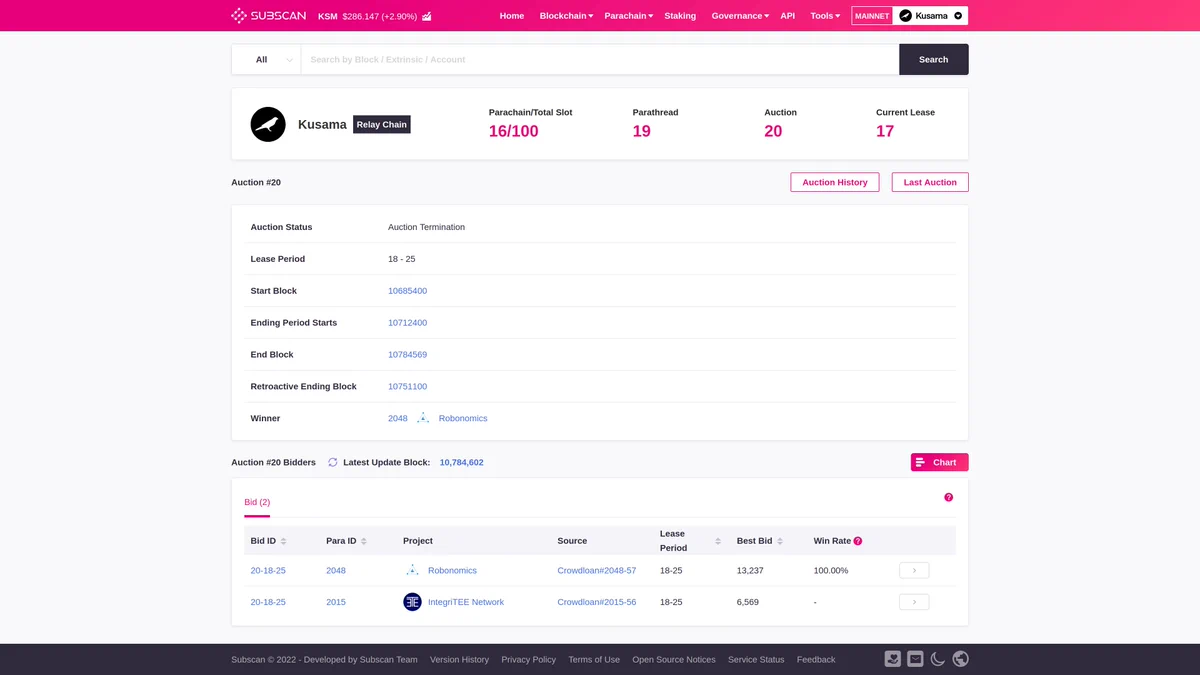1200x675 pixels.
Task: Expand the Parachain menu
Action: [629, 16]
